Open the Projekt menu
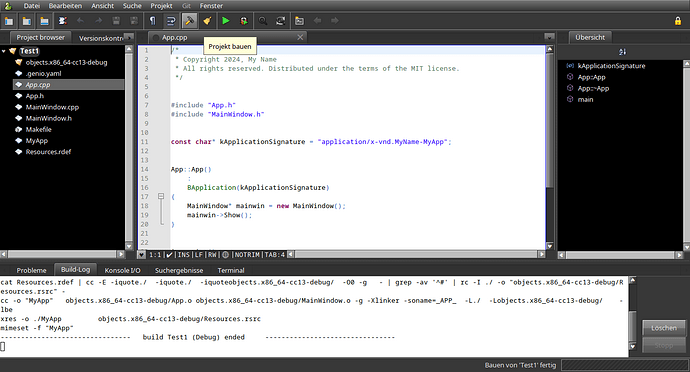690x372 pixels. pos(161,6)
